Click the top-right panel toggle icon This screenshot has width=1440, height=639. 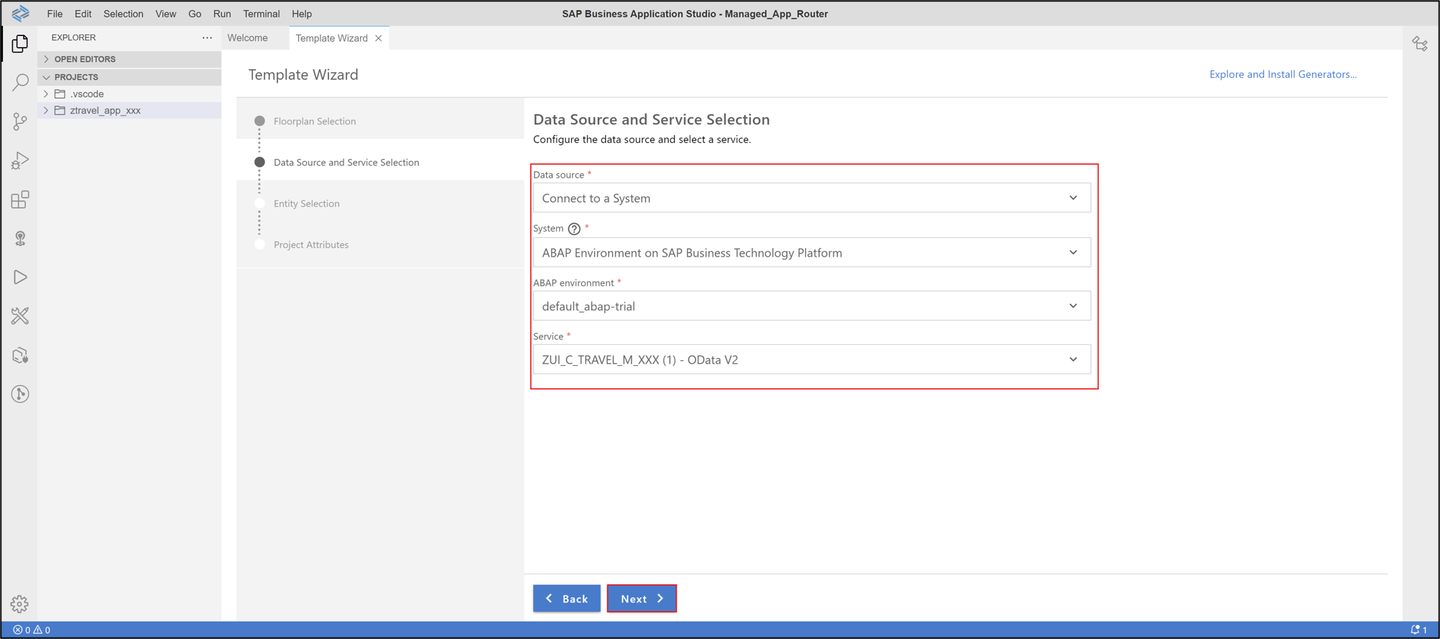[x=1420, y=43]
